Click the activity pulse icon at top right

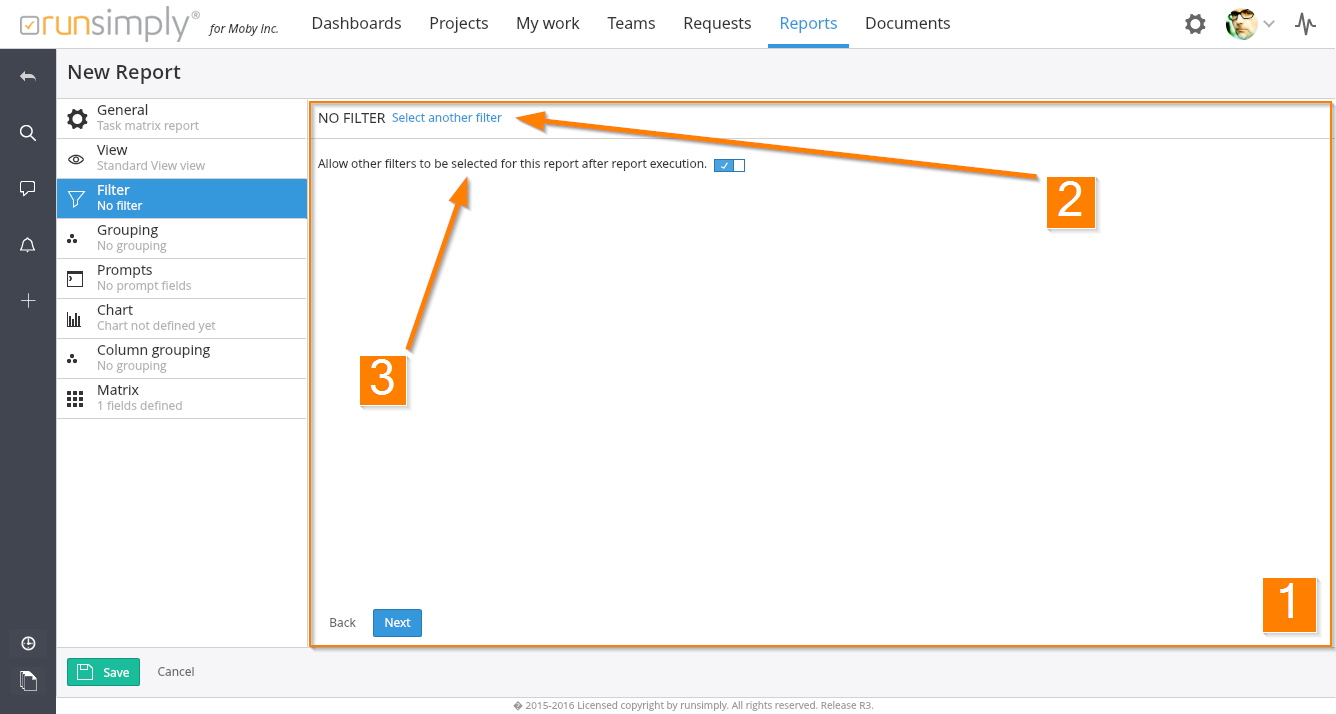[x=1305, y=24]
